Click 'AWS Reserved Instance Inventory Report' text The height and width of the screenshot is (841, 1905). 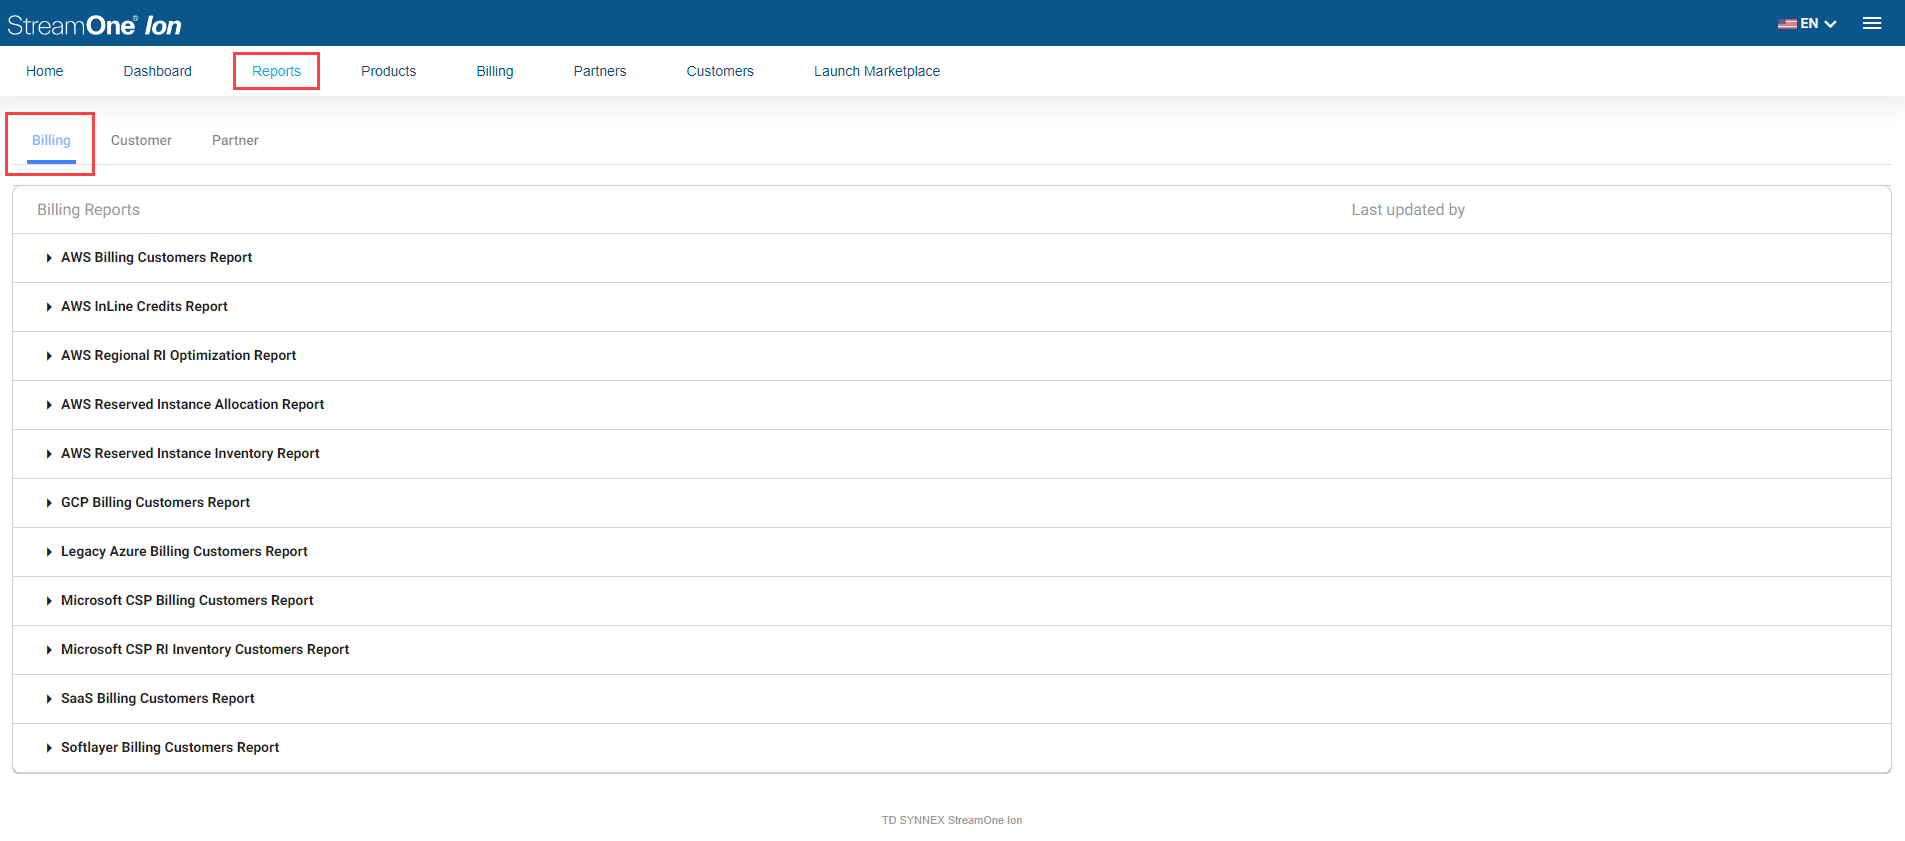[x=190, y=453]
